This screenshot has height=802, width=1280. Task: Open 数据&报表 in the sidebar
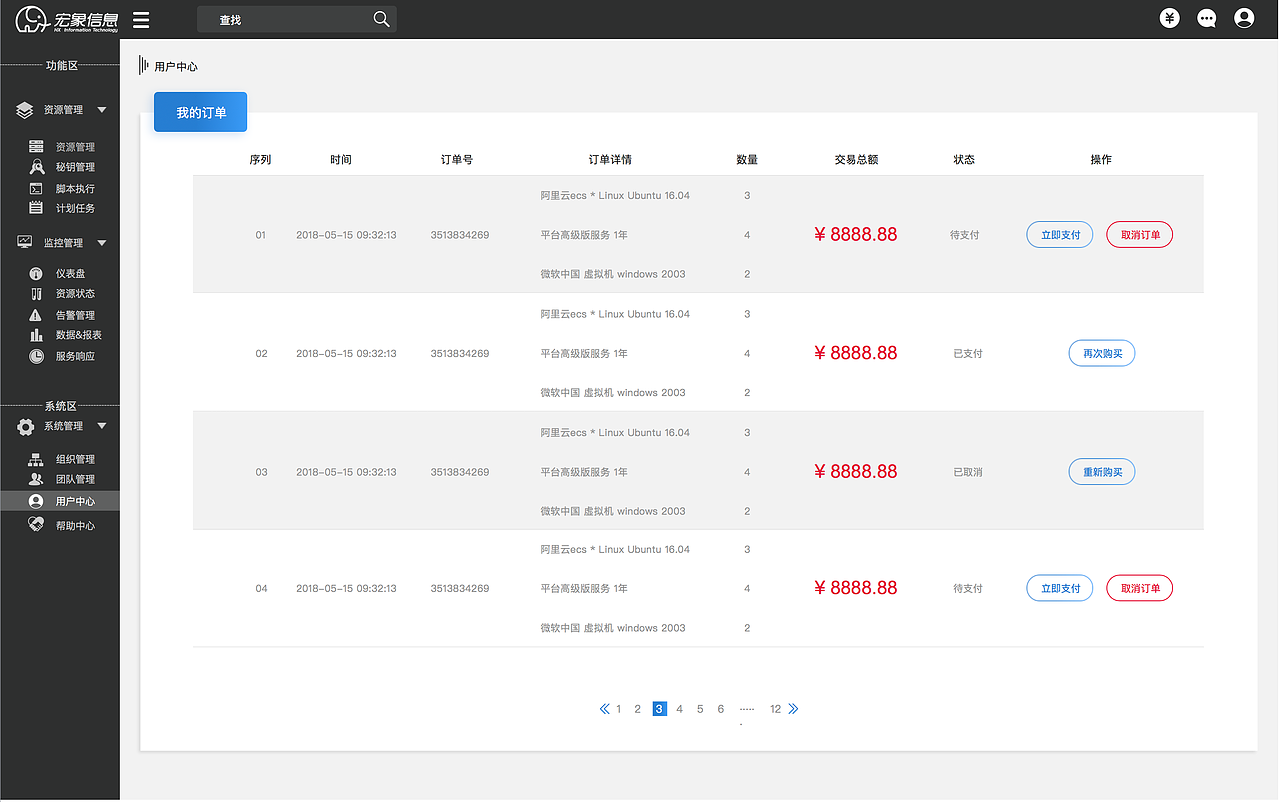tap(79, 336)
